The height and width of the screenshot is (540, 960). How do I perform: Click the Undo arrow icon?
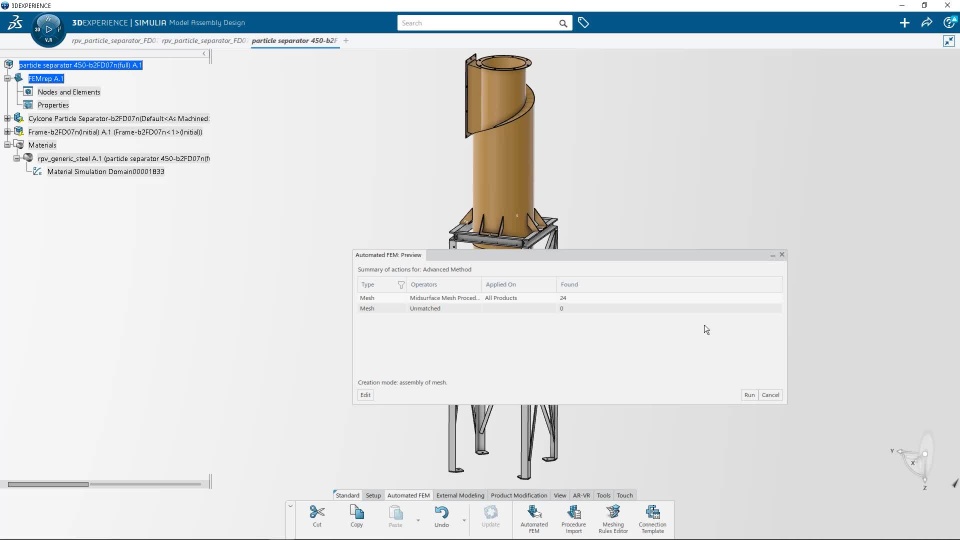coord(441,513)
